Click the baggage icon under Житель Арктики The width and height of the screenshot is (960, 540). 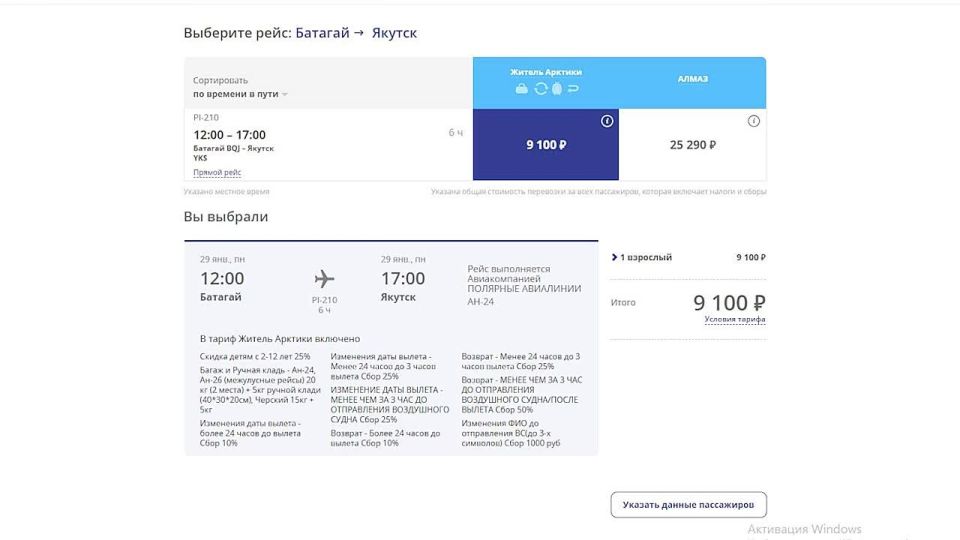[522, 89]
